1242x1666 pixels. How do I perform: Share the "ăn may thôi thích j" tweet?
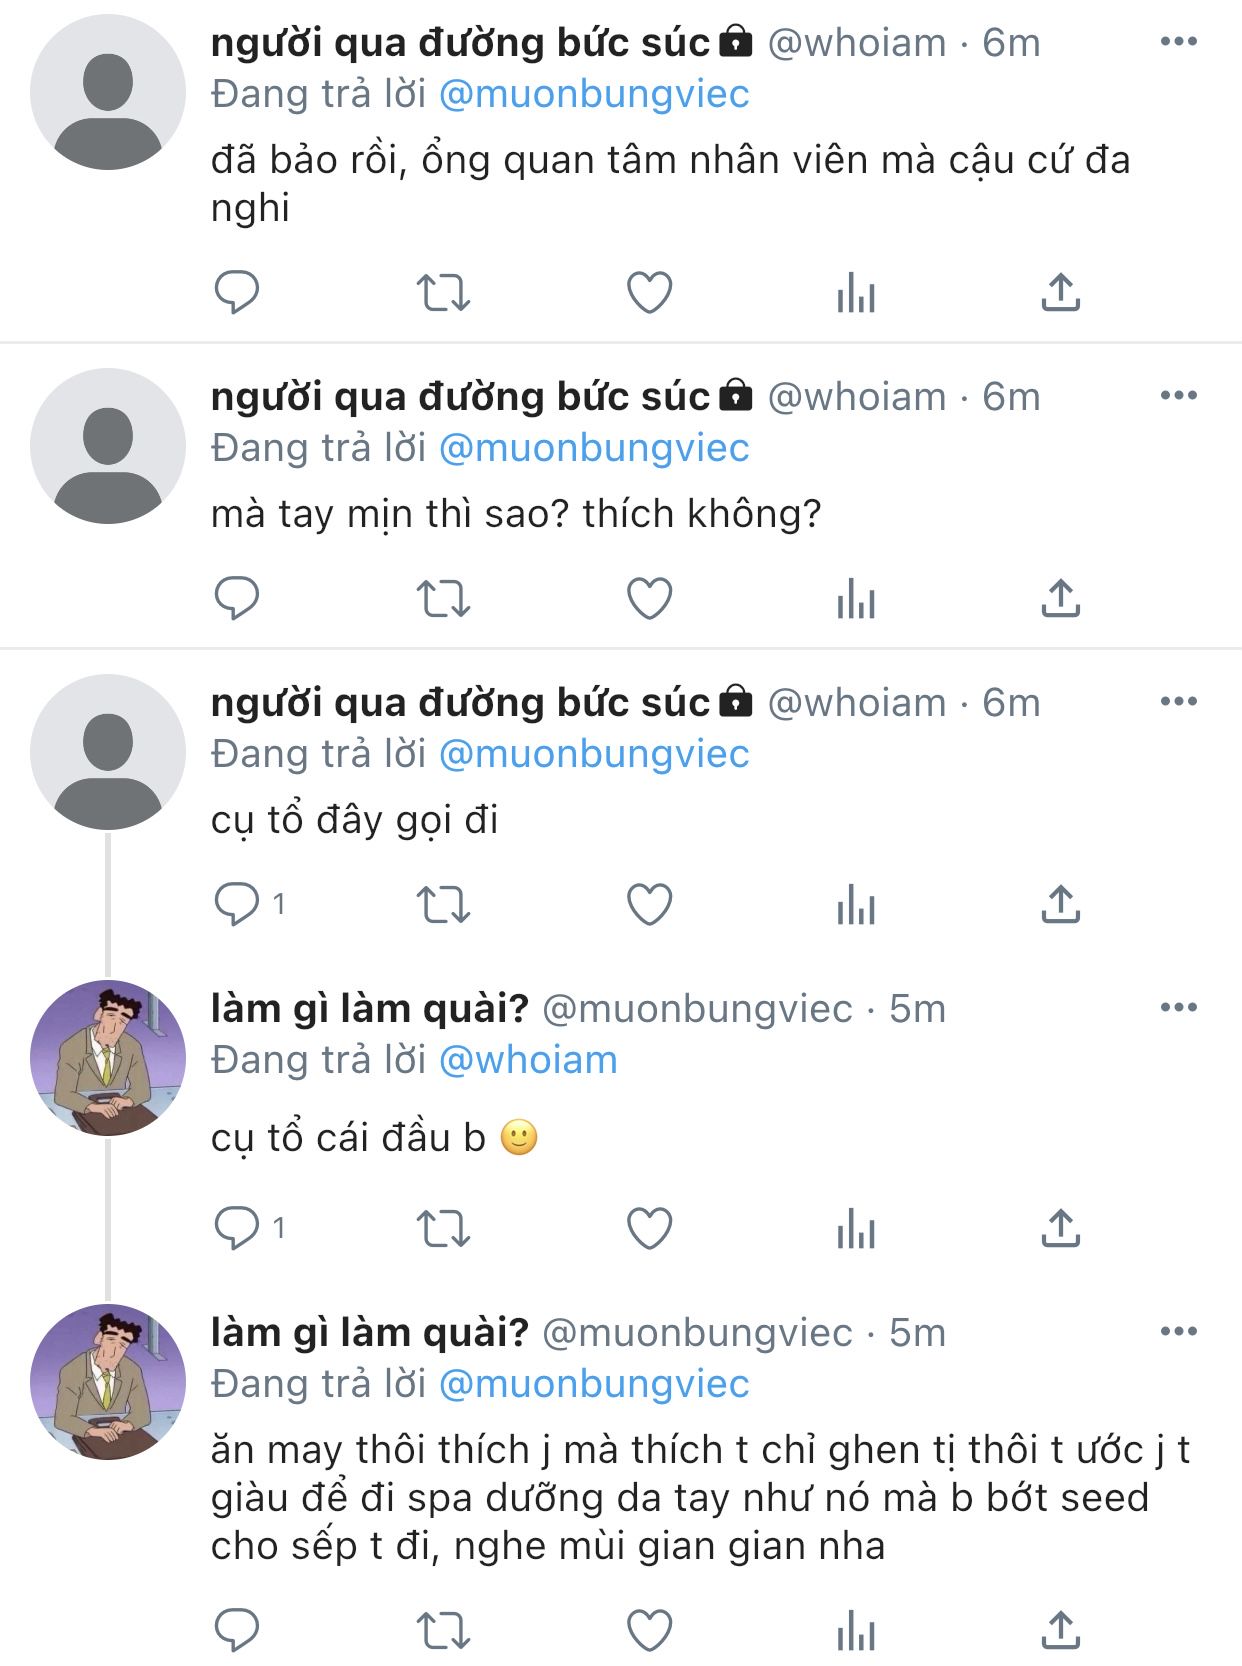tap(1060, 1631)
